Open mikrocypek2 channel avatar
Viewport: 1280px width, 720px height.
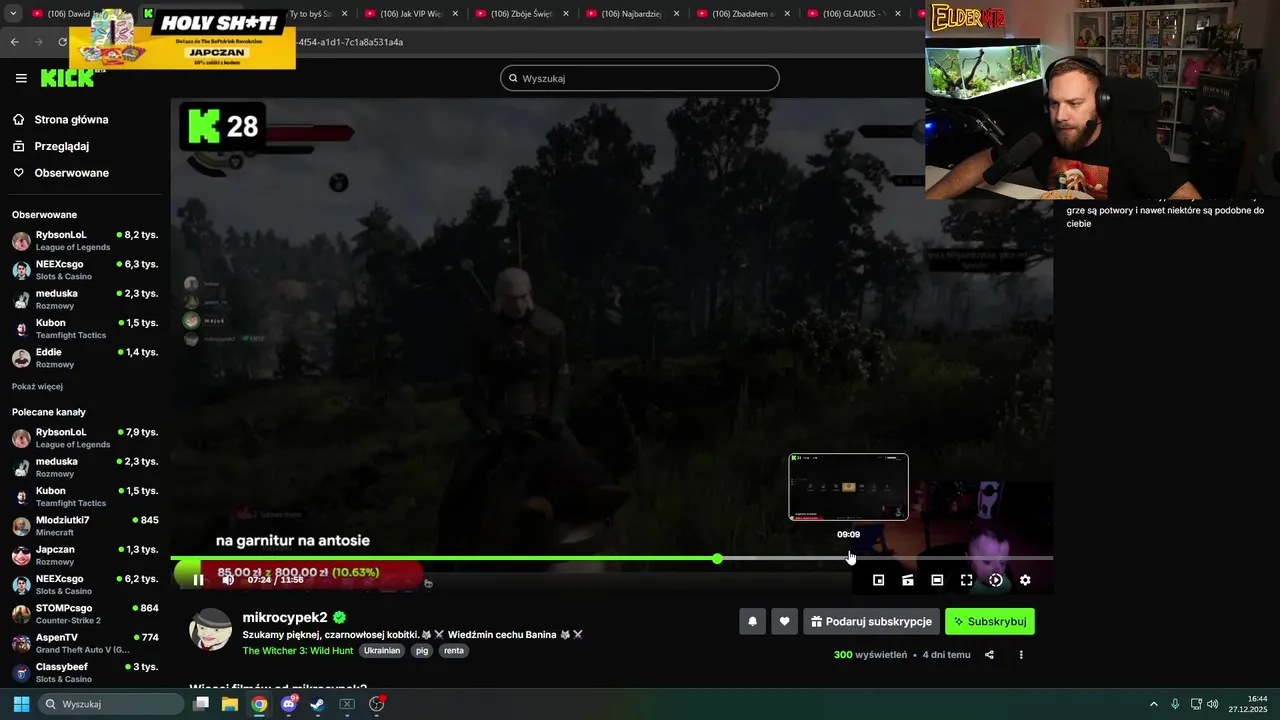(x=210, y=630)
